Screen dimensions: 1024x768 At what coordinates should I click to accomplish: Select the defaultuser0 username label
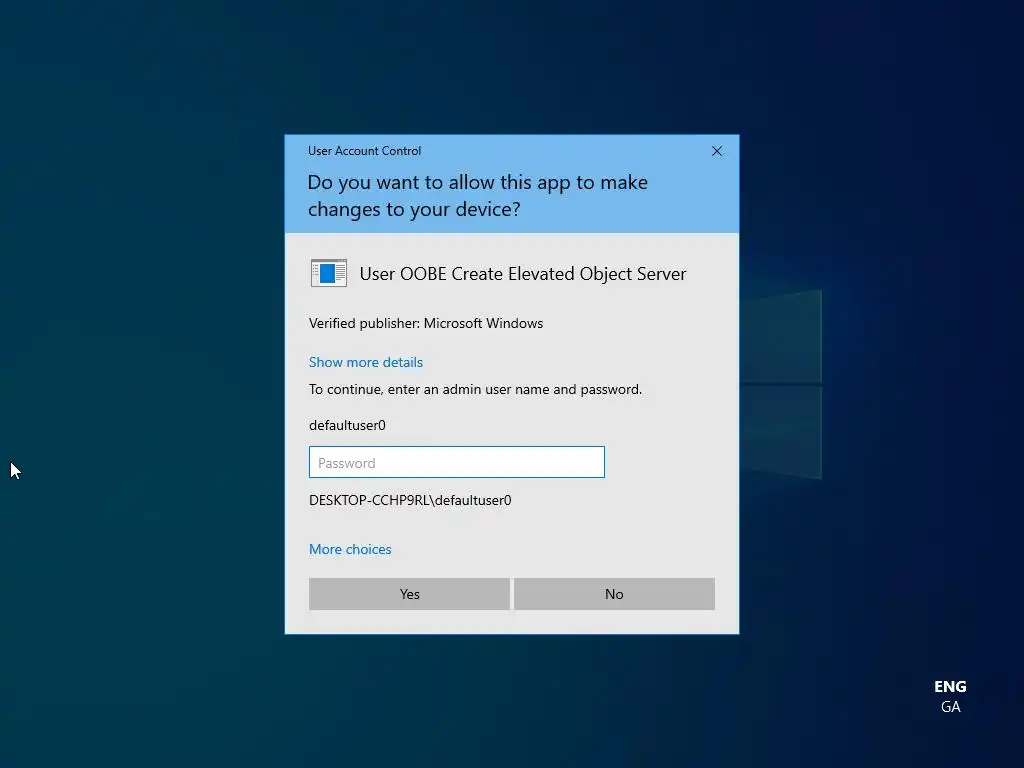347,425
